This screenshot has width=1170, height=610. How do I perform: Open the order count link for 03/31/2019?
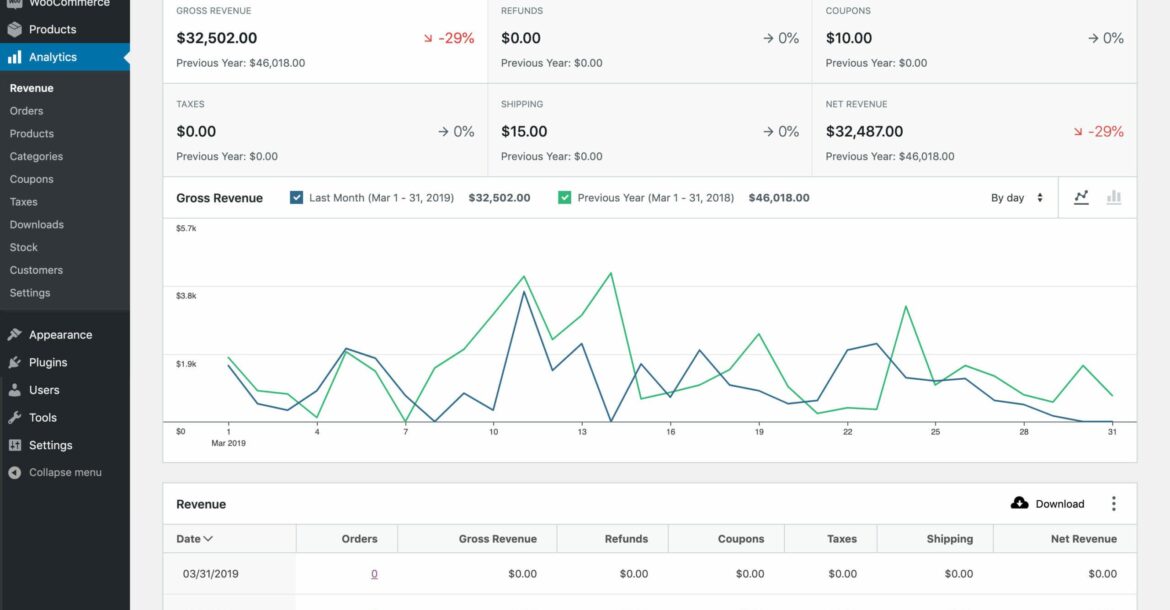(x=374, y=573)
